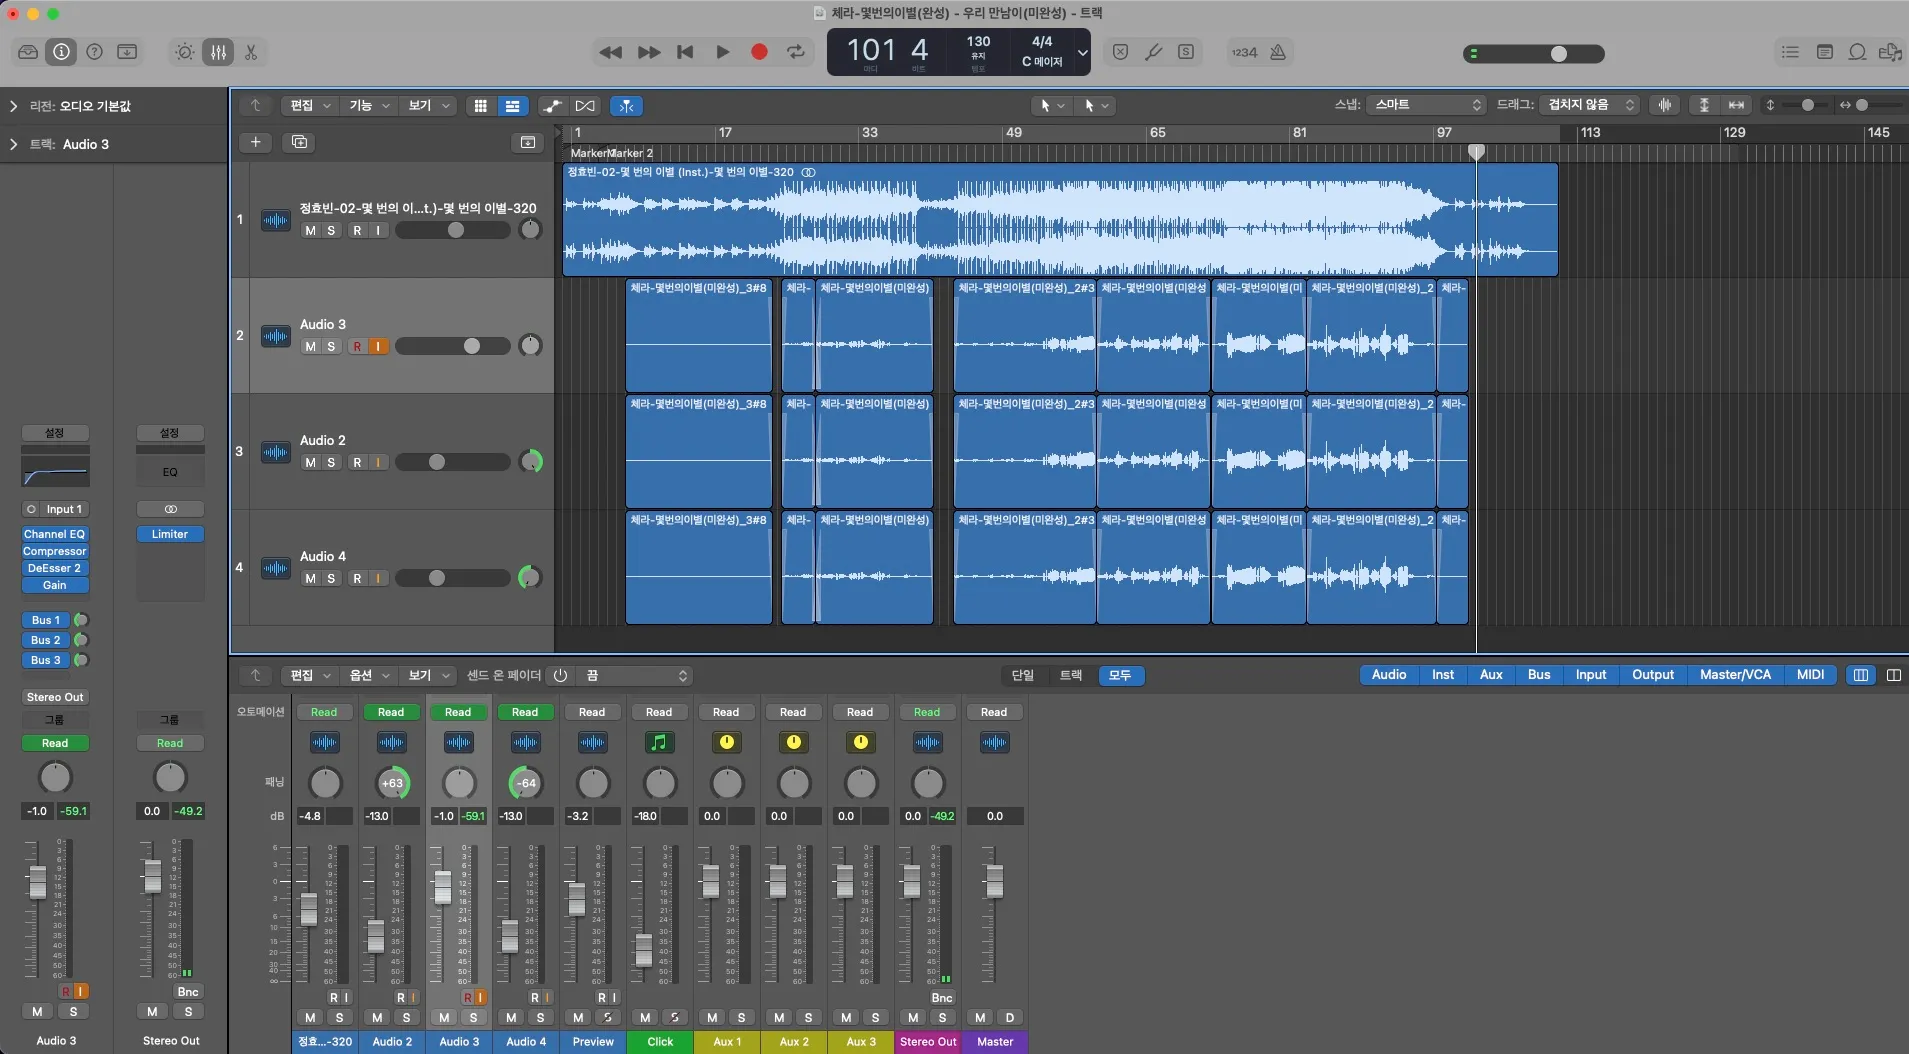This screenshot has height=1054, width=1909.
Task: Select the mixer 단일 view tab
Action: tap(1023, 676)
